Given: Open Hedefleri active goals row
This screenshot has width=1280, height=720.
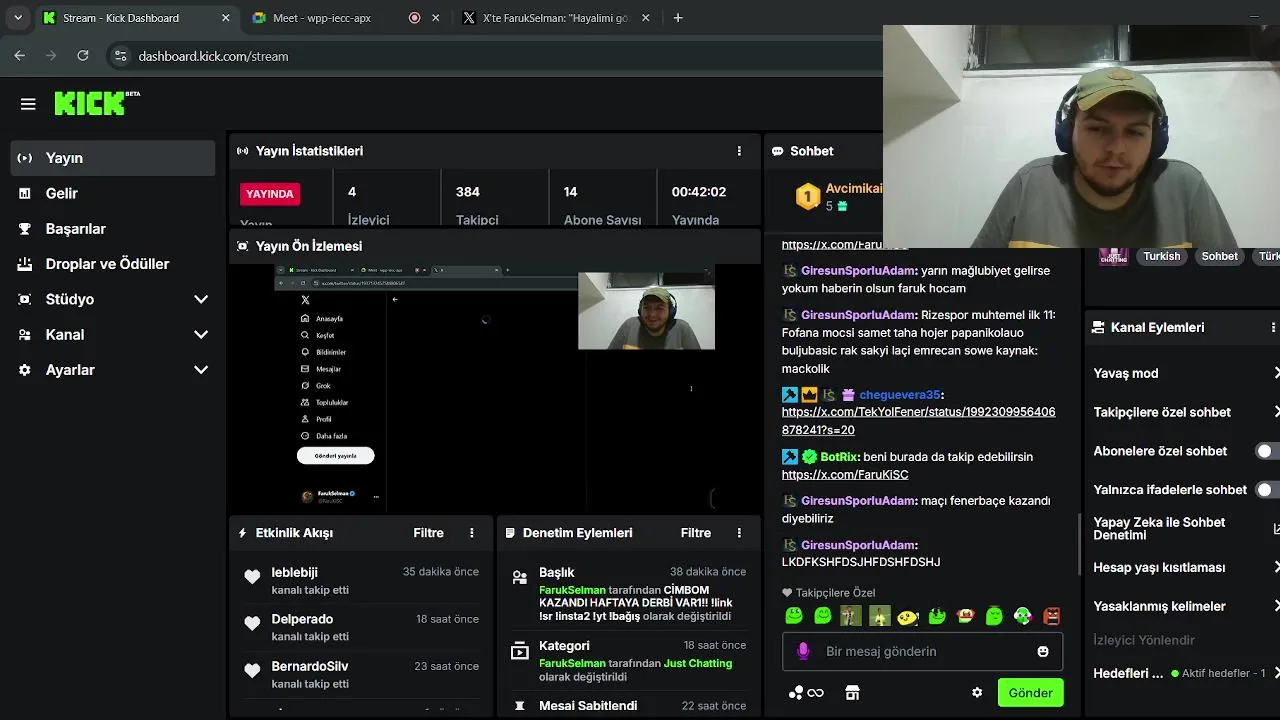Looking at the screenshot, I should point(1184,673).
